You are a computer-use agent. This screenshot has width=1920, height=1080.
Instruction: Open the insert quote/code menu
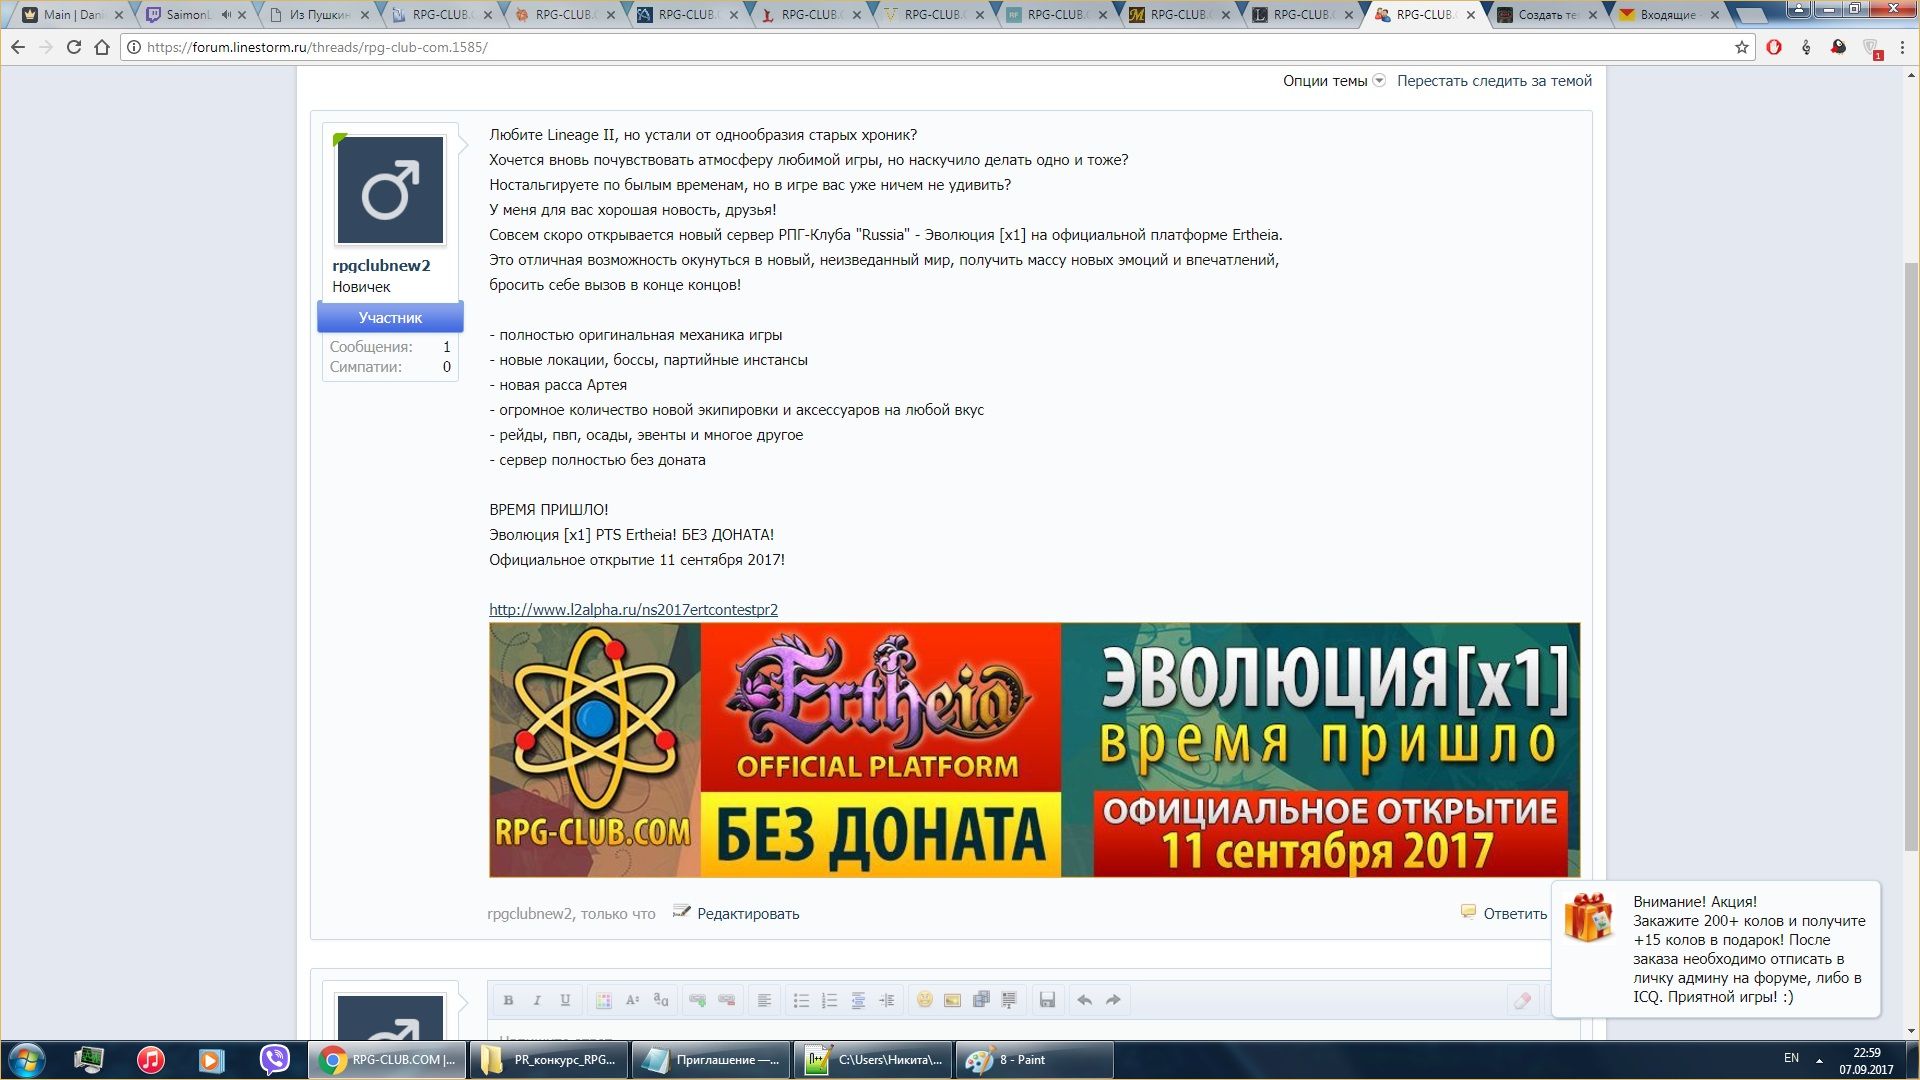[x=1009, y=1000]
